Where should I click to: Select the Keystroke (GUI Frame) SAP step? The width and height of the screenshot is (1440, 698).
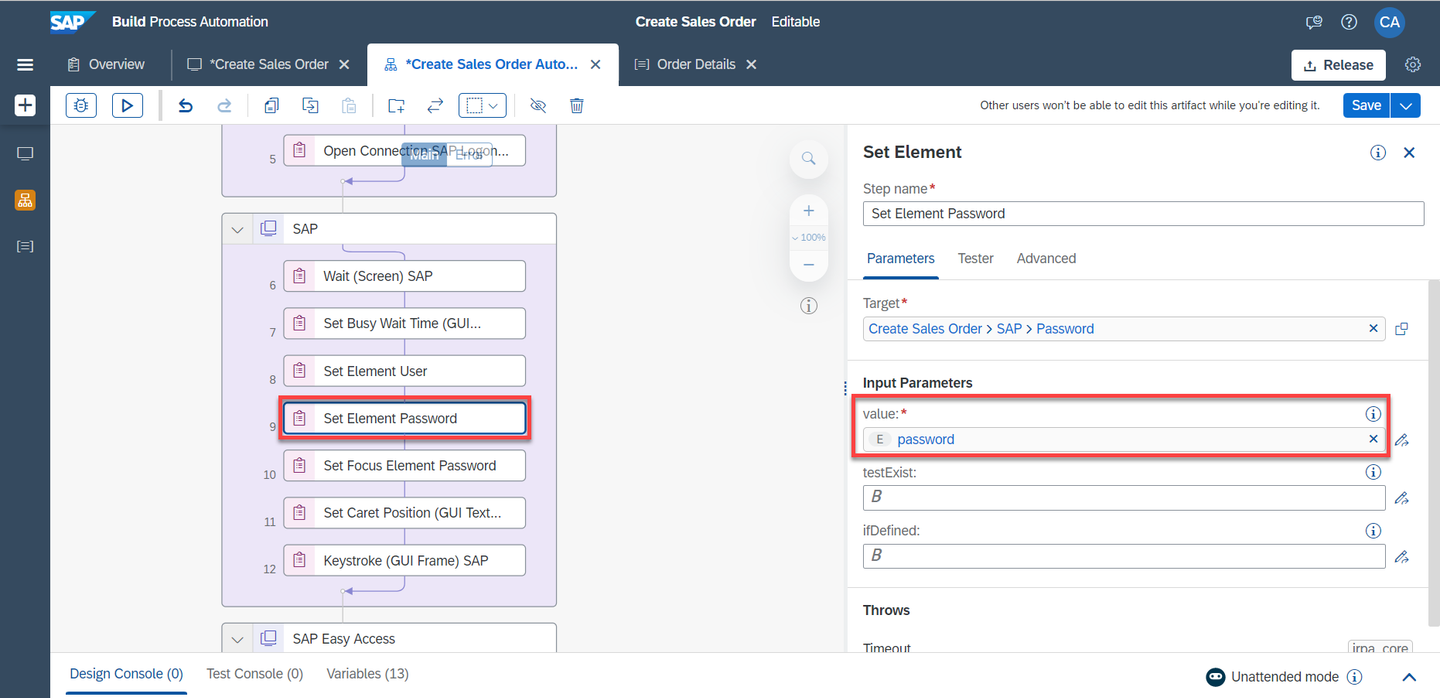click(x=404, y=560)
